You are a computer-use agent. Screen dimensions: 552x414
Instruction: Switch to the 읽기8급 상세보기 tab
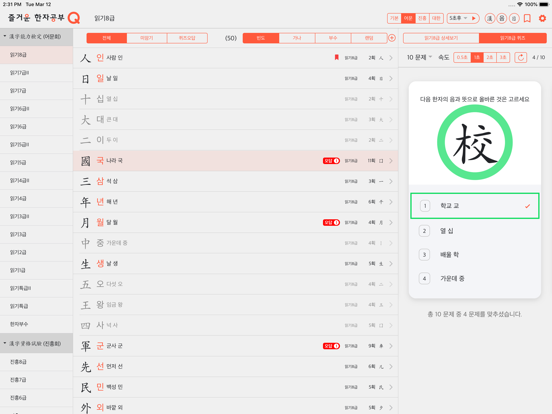(x=441, y=38)
